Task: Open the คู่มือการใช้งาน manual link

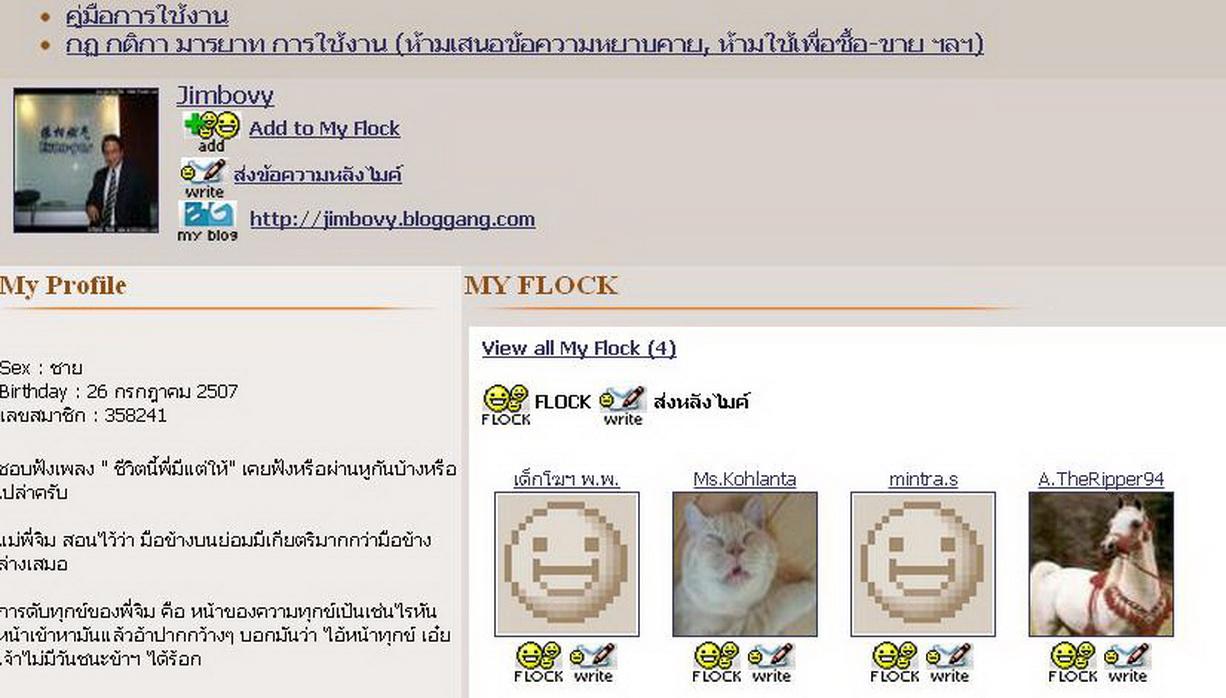Action: tap(147, 16)
